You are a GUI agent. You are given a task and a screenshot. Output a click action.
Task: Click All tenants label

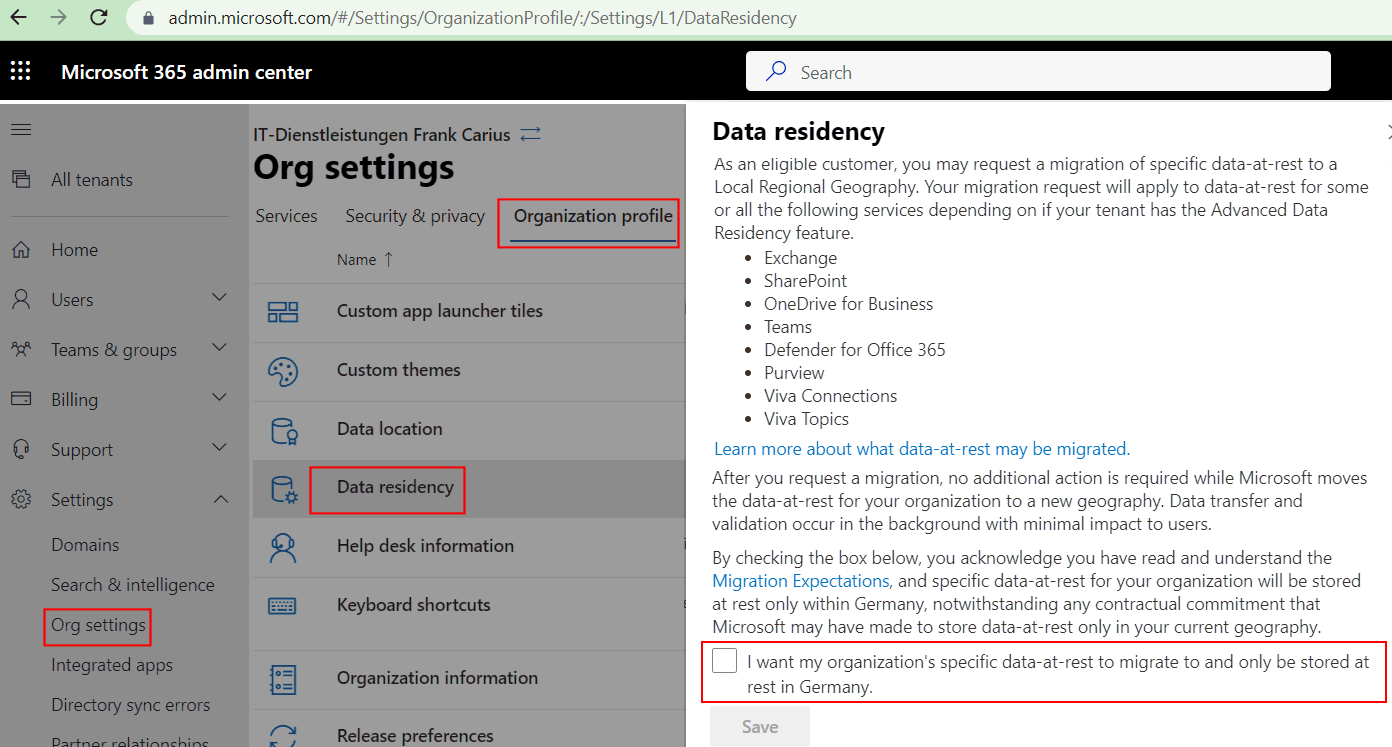[x=92, y=180]
